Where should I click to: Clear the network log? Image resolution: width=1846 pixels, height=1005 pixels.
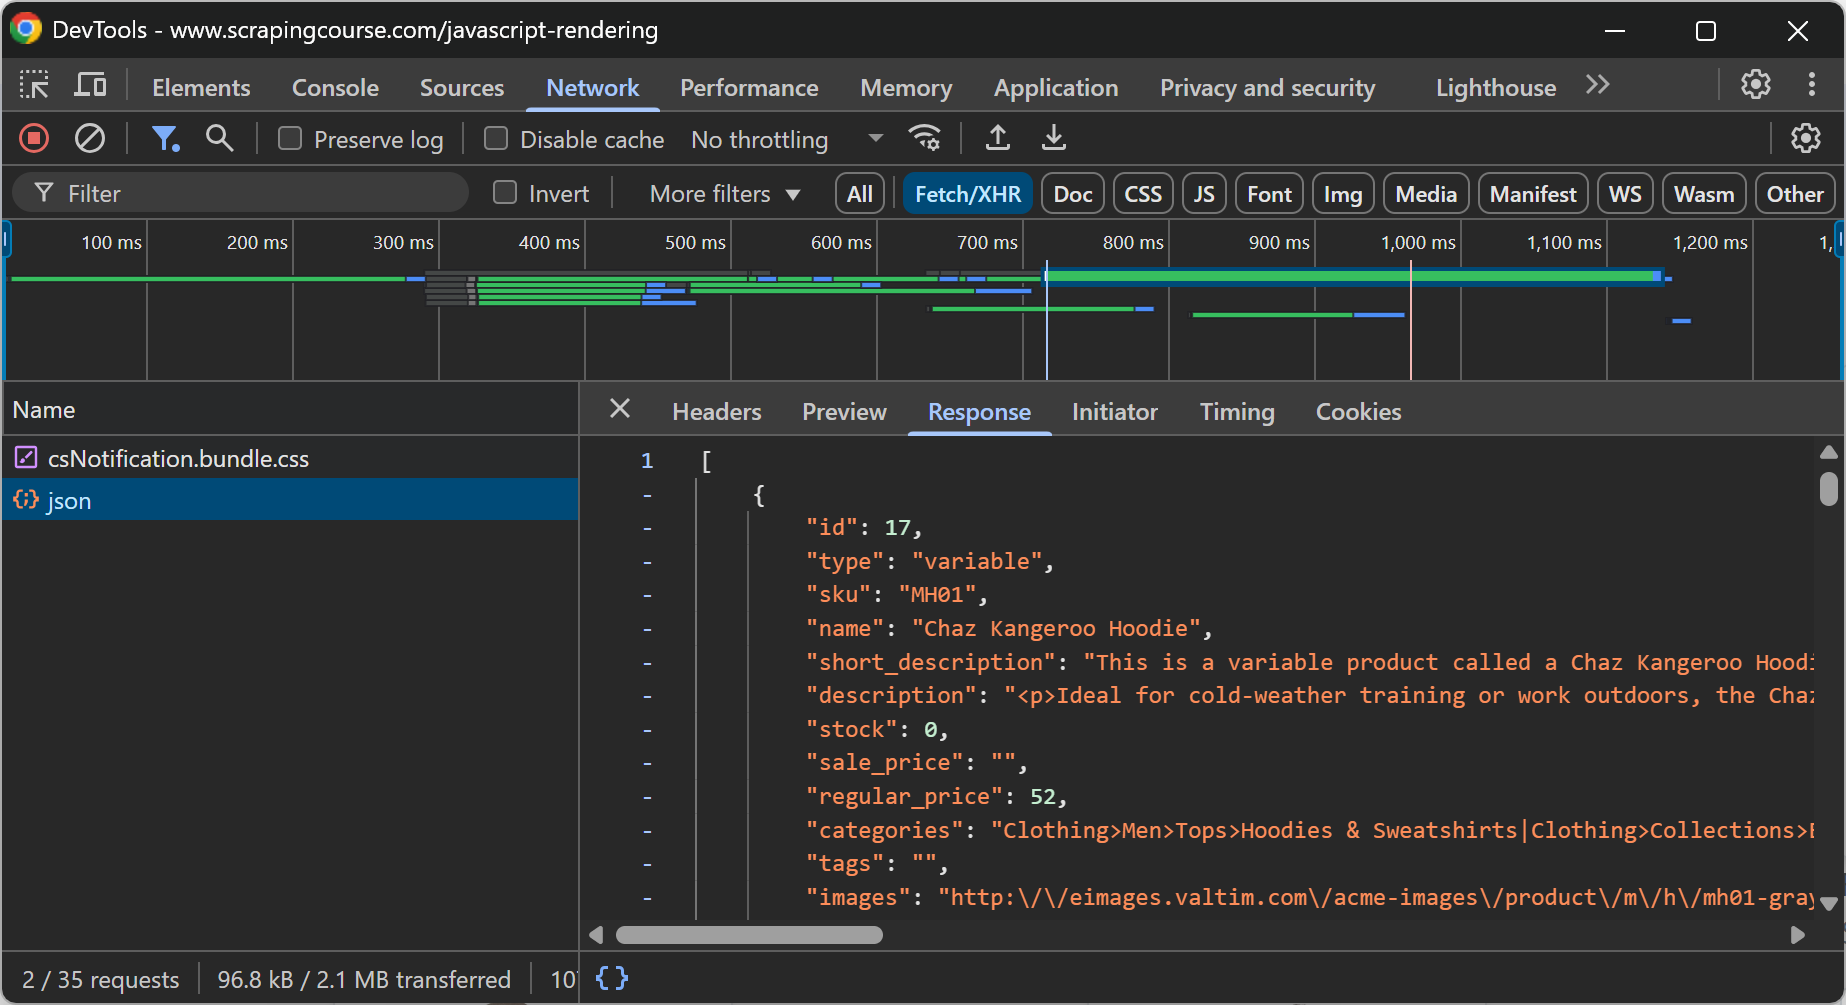[x=90, y=138]
